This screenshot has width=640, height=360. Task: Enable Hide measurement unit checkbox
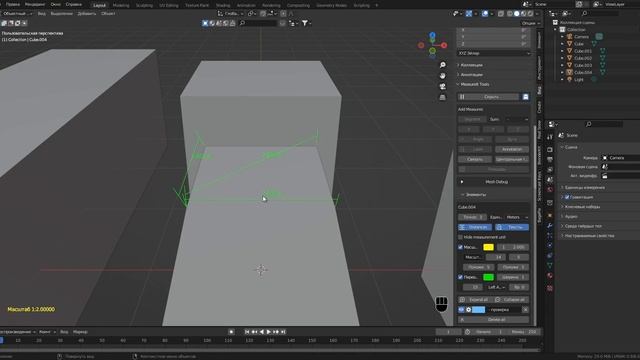point(460,237)
